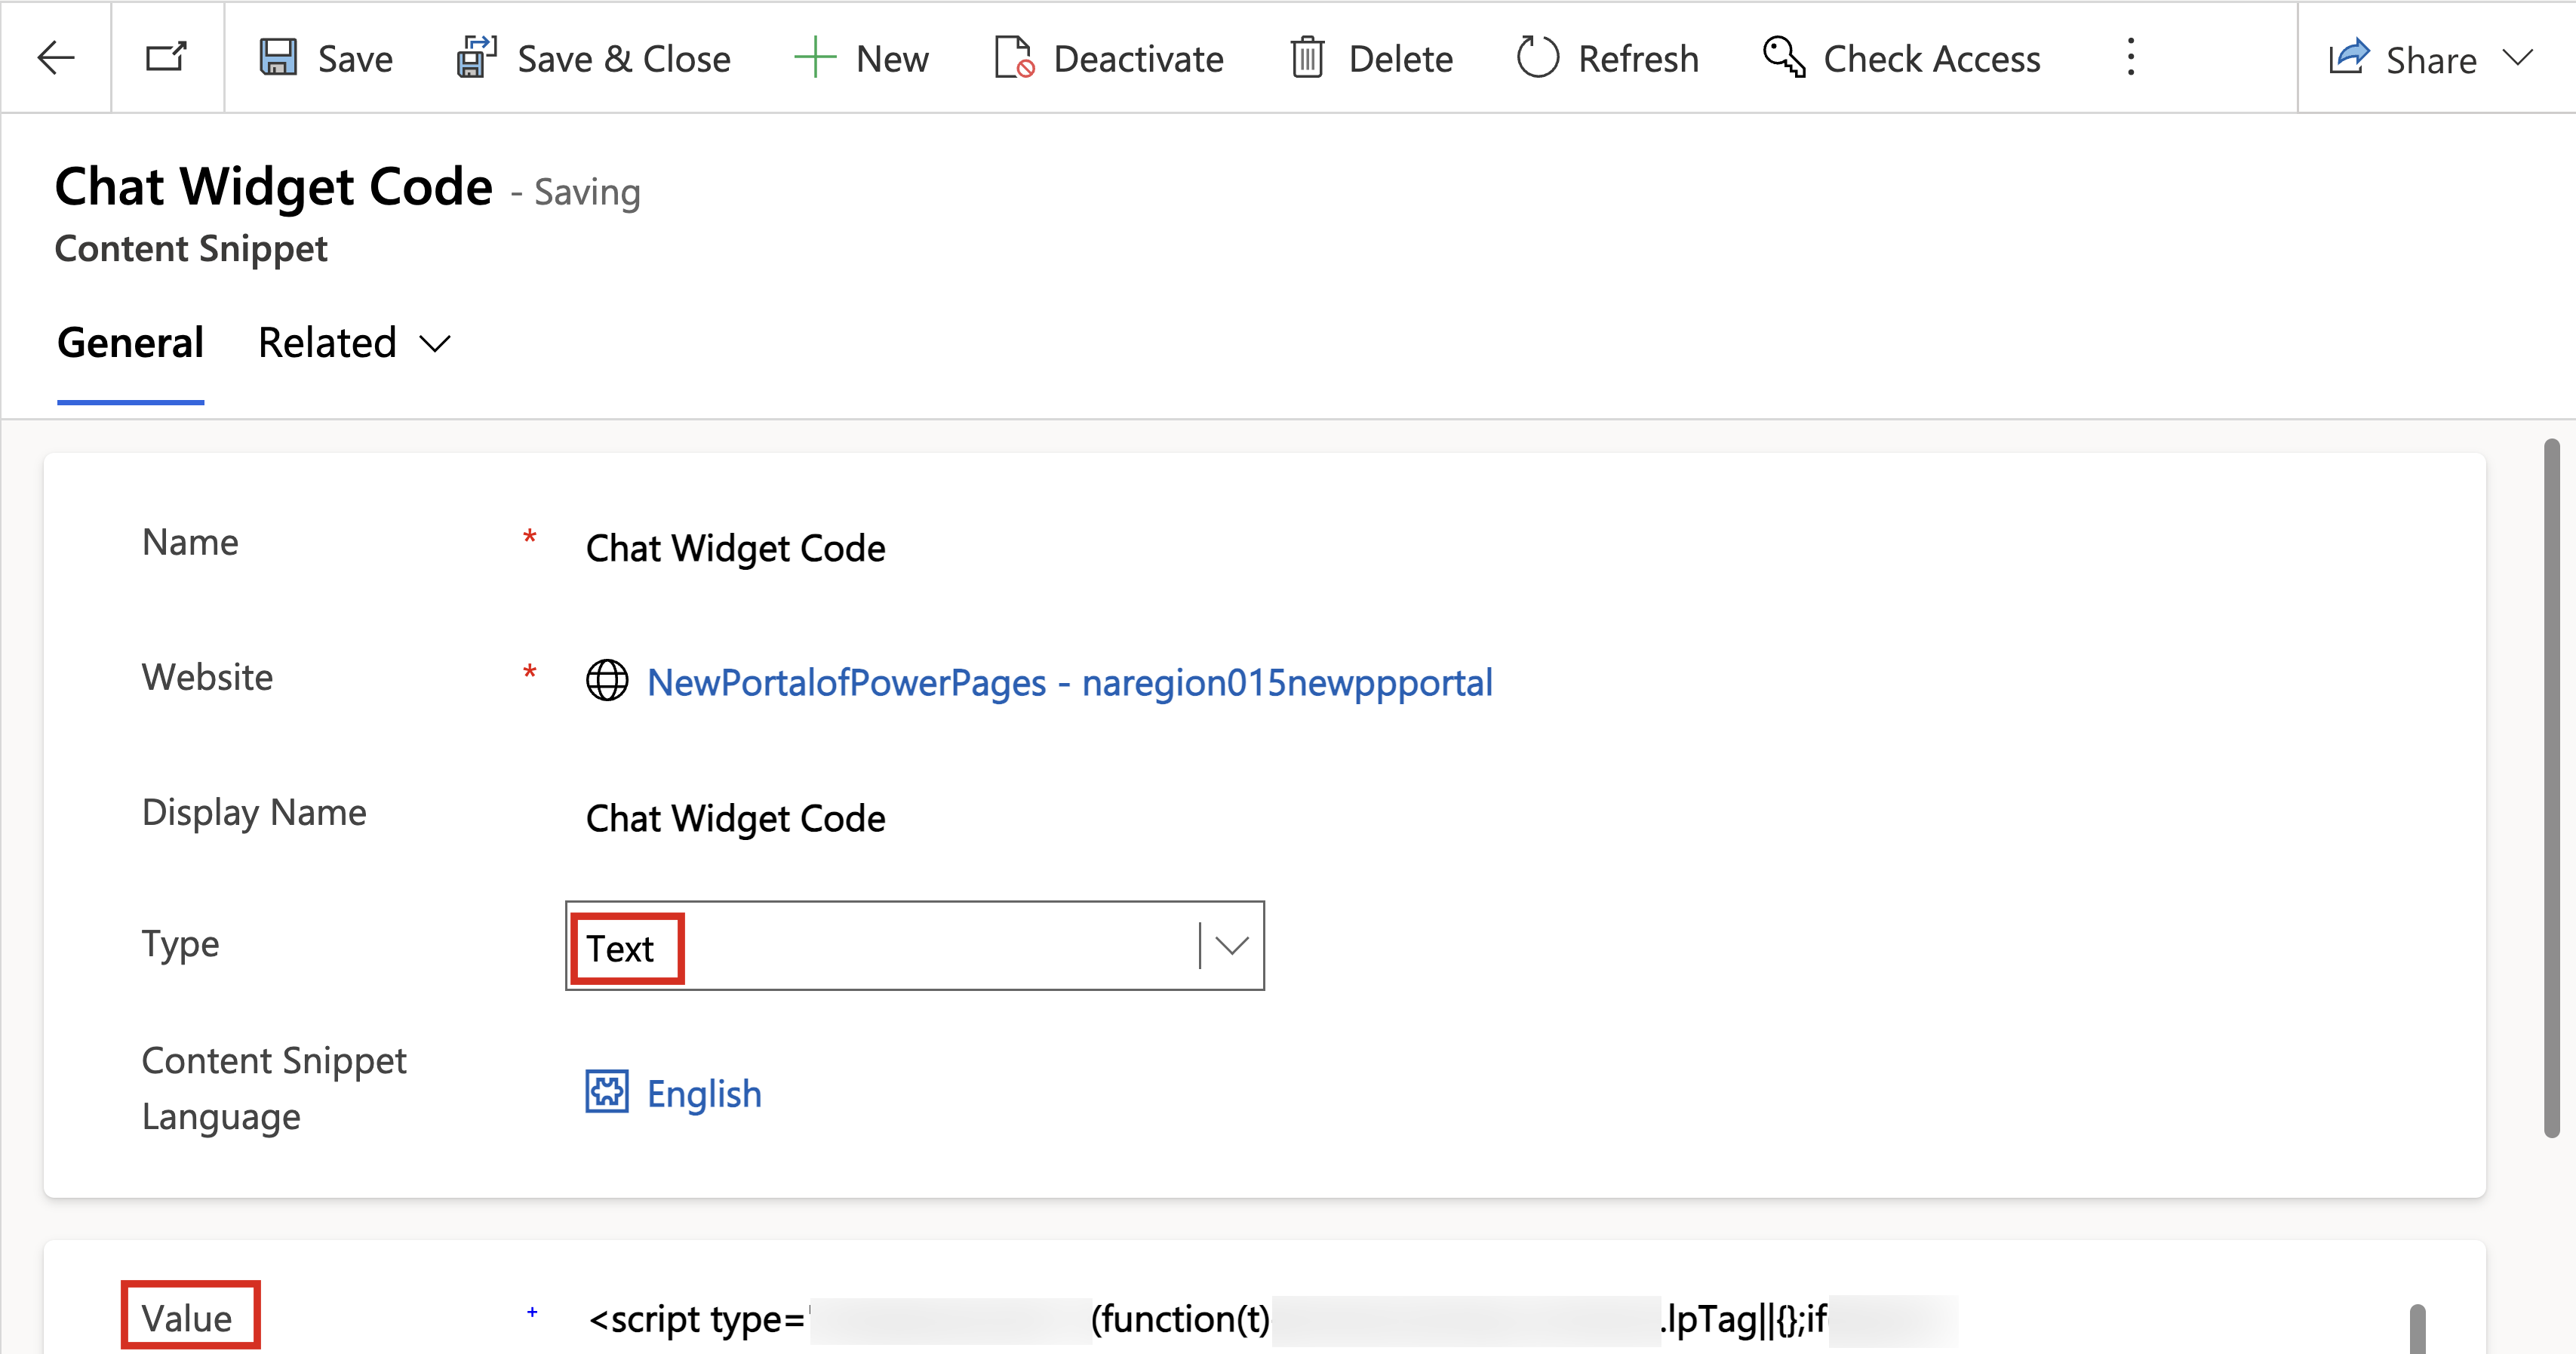Click the Deactivate button label

coord(1139,59)
